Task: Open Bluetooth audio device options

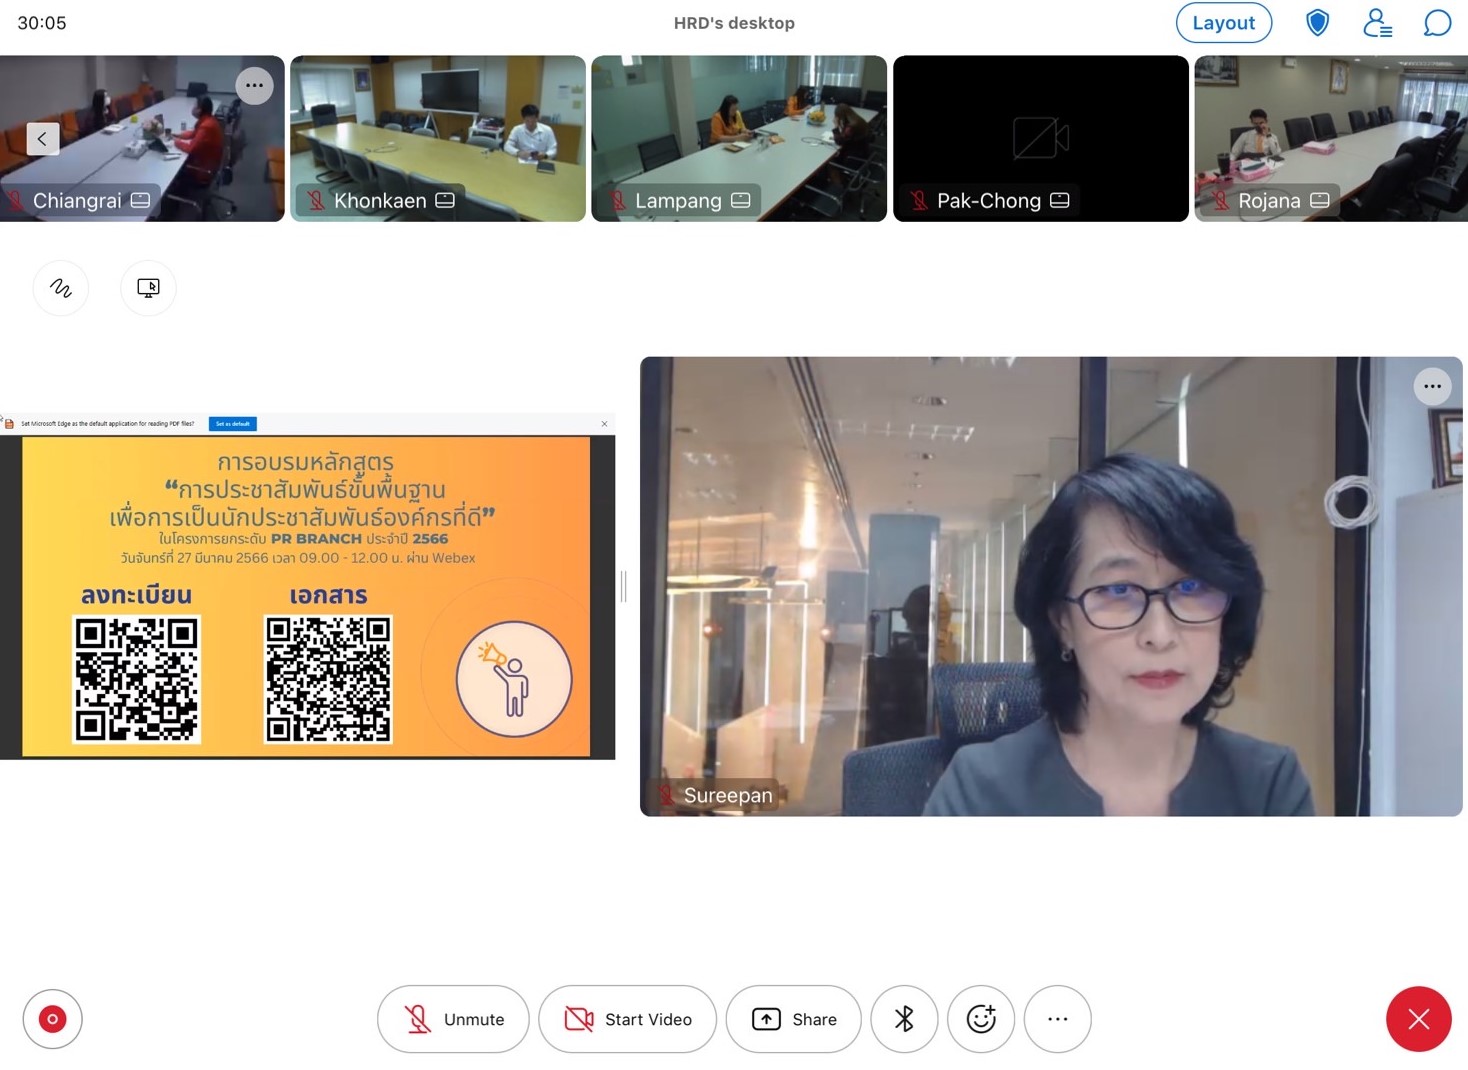Action: pyautogui.click(x=904, y=1019)
